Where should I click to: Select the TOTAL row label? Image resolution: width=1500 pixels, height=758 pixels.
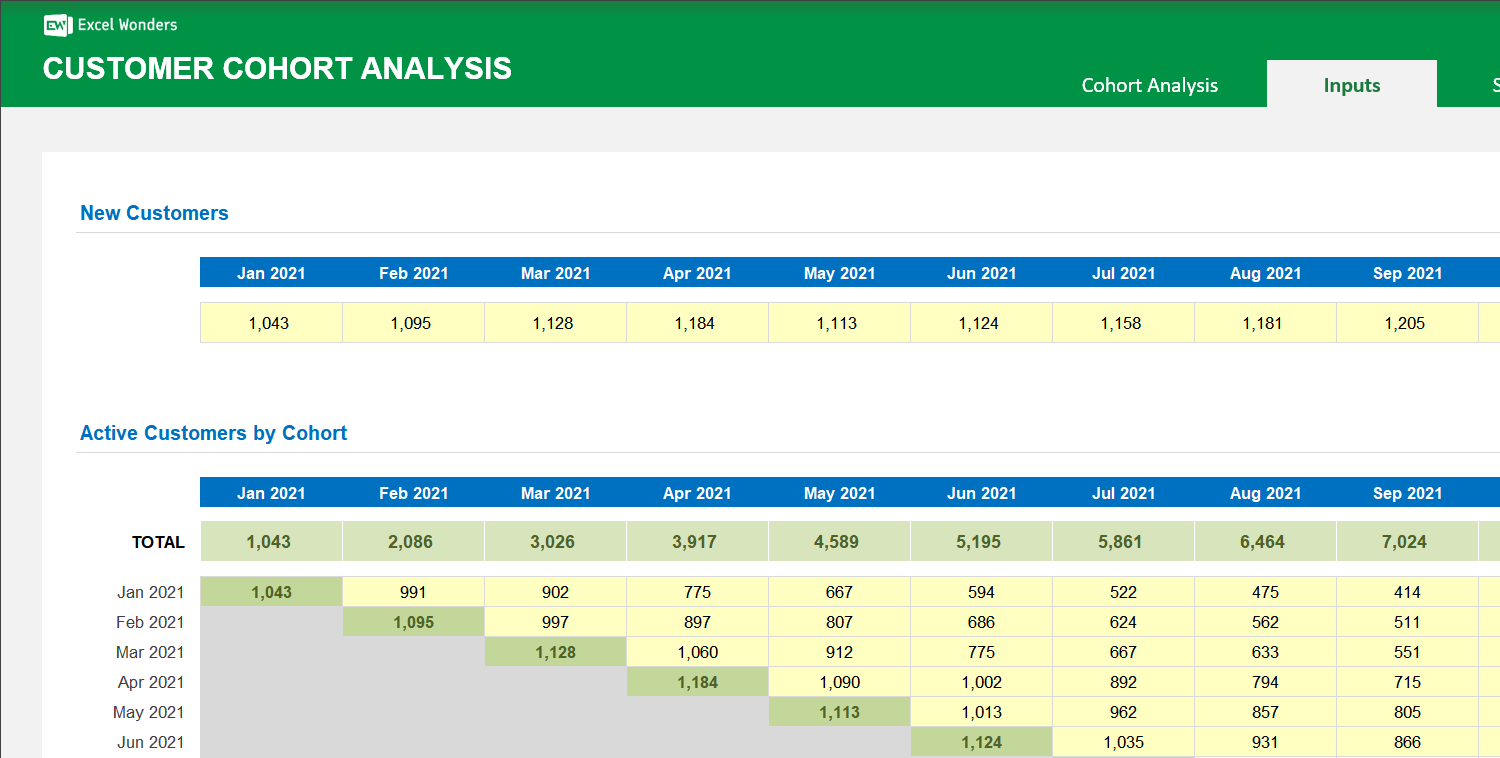[x=158, y=542]
